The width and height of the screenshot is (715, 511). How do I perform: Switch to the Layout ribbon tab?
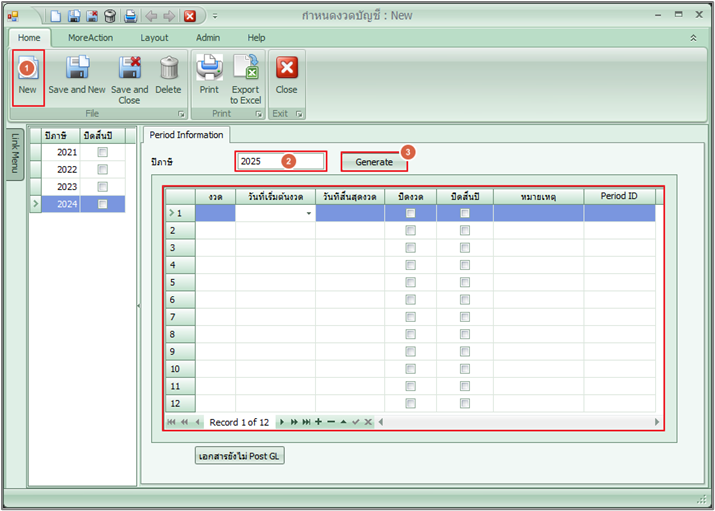[x=154, y=37]
